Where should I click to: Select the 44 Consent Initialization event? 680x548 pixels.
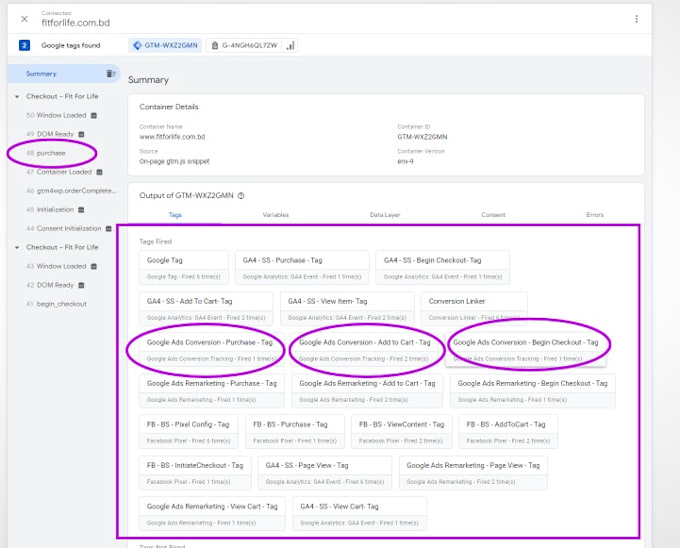point(63,228)
